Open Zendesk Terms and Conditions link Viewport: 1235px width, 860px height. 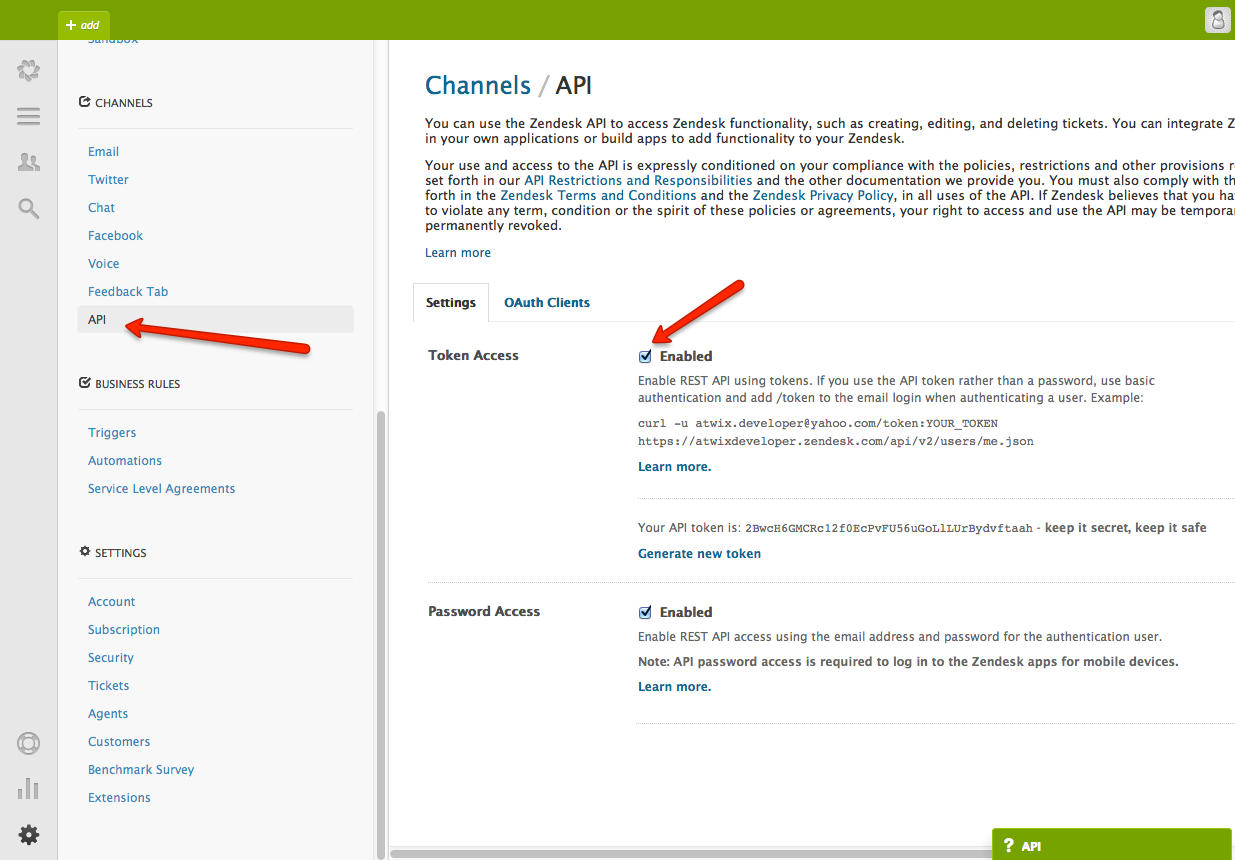(x=598, y=195)
